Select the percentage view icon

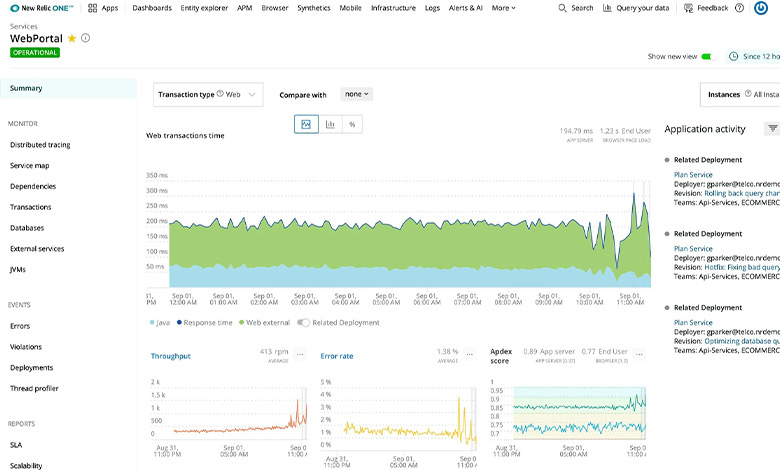coord(352,124)
